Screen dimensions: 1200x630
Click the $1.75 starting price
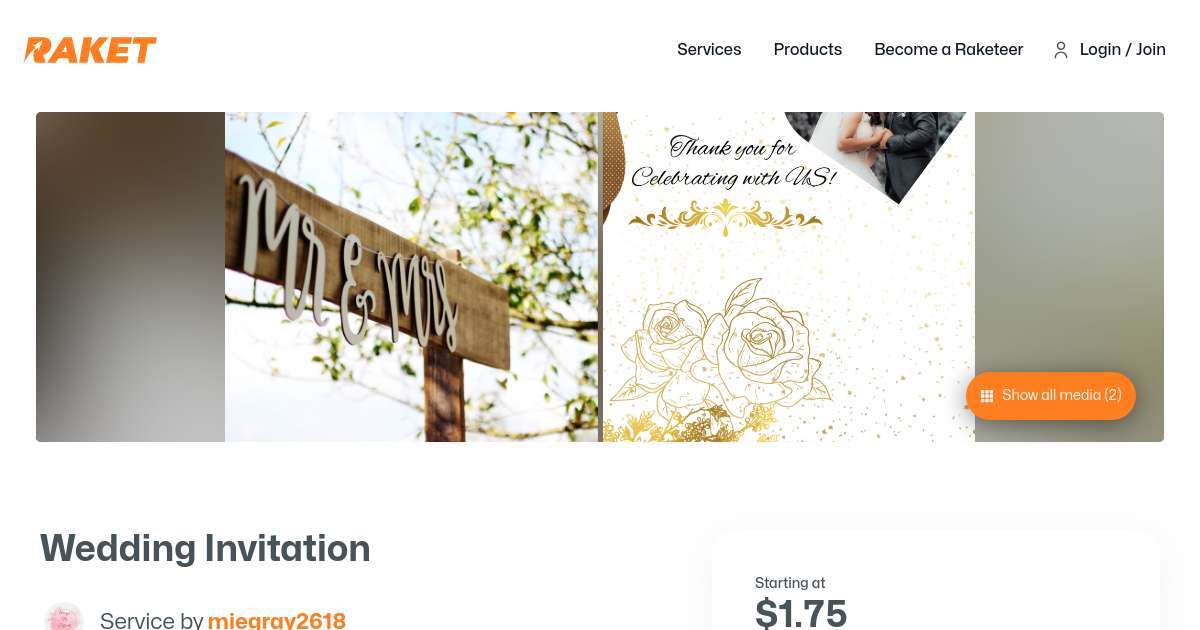coord(801,612)
